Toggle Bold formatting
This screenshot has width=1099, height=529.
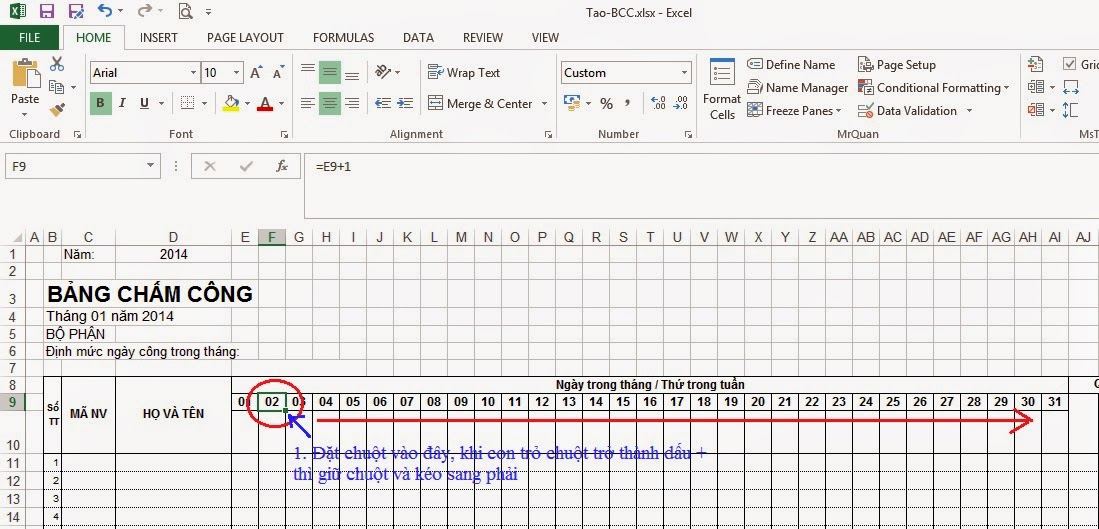tap(100, 103)
